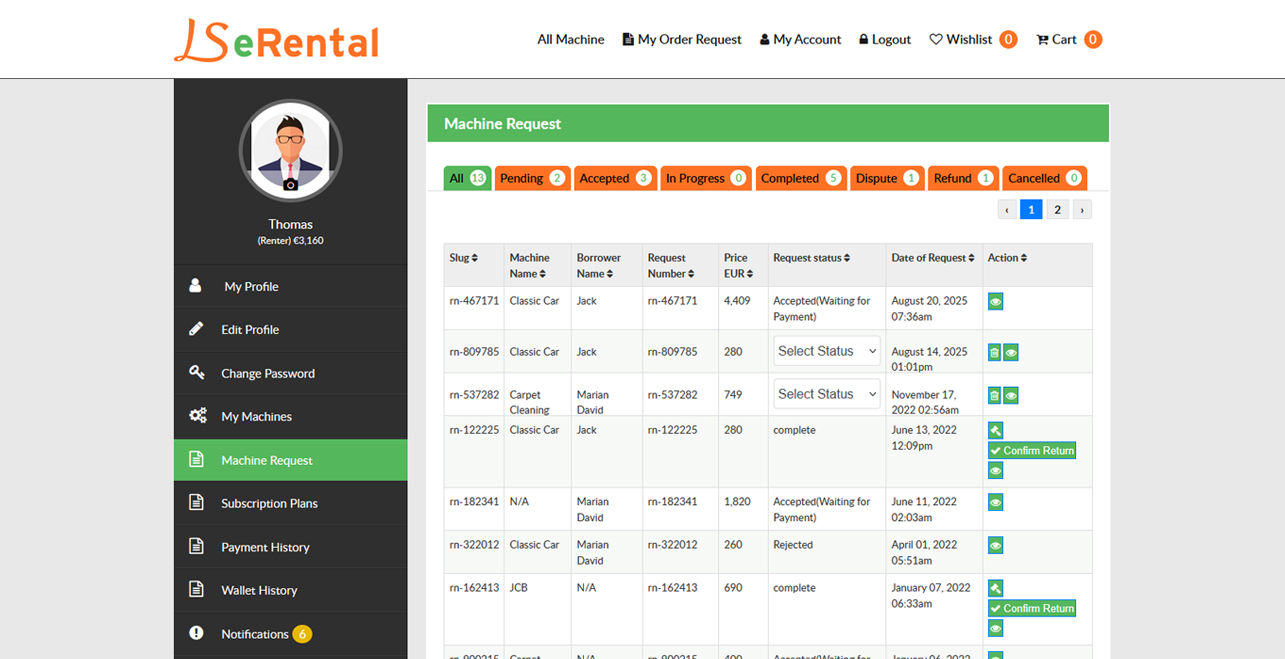Switch to the Pending tab
The height and width of the screenshot is (659, 1285).
pos(532,178)
